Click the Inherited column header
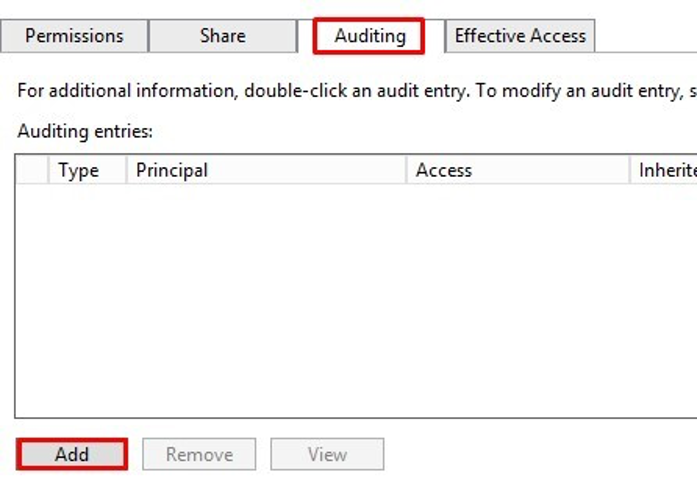 [x=664, y=170]
